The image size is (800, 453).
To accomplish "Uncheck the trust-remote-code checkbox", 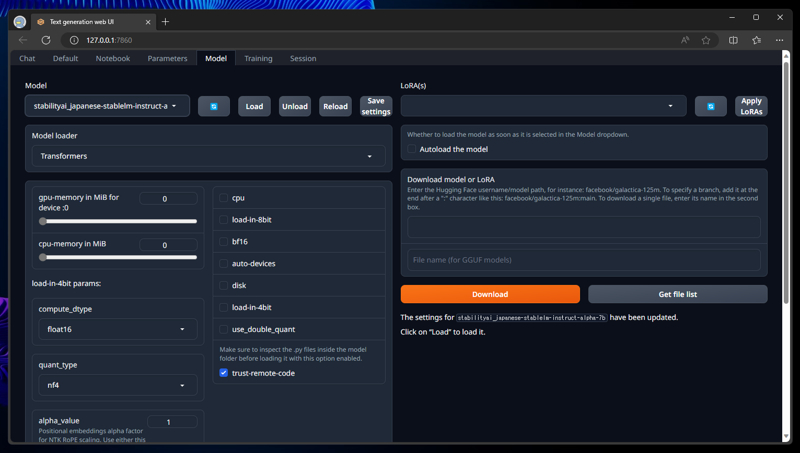I will point(223,373).
